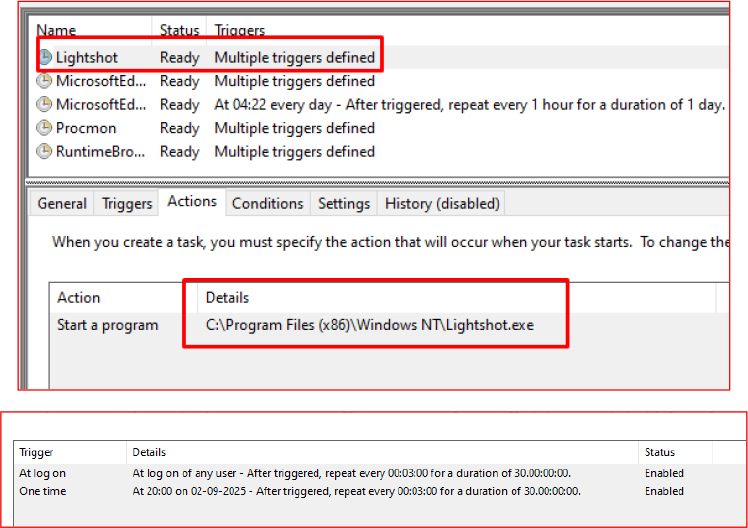This screenshot has height=528, width=748.
Task: Sort tasks by the Triggers column header
Action: pos(239,30)
